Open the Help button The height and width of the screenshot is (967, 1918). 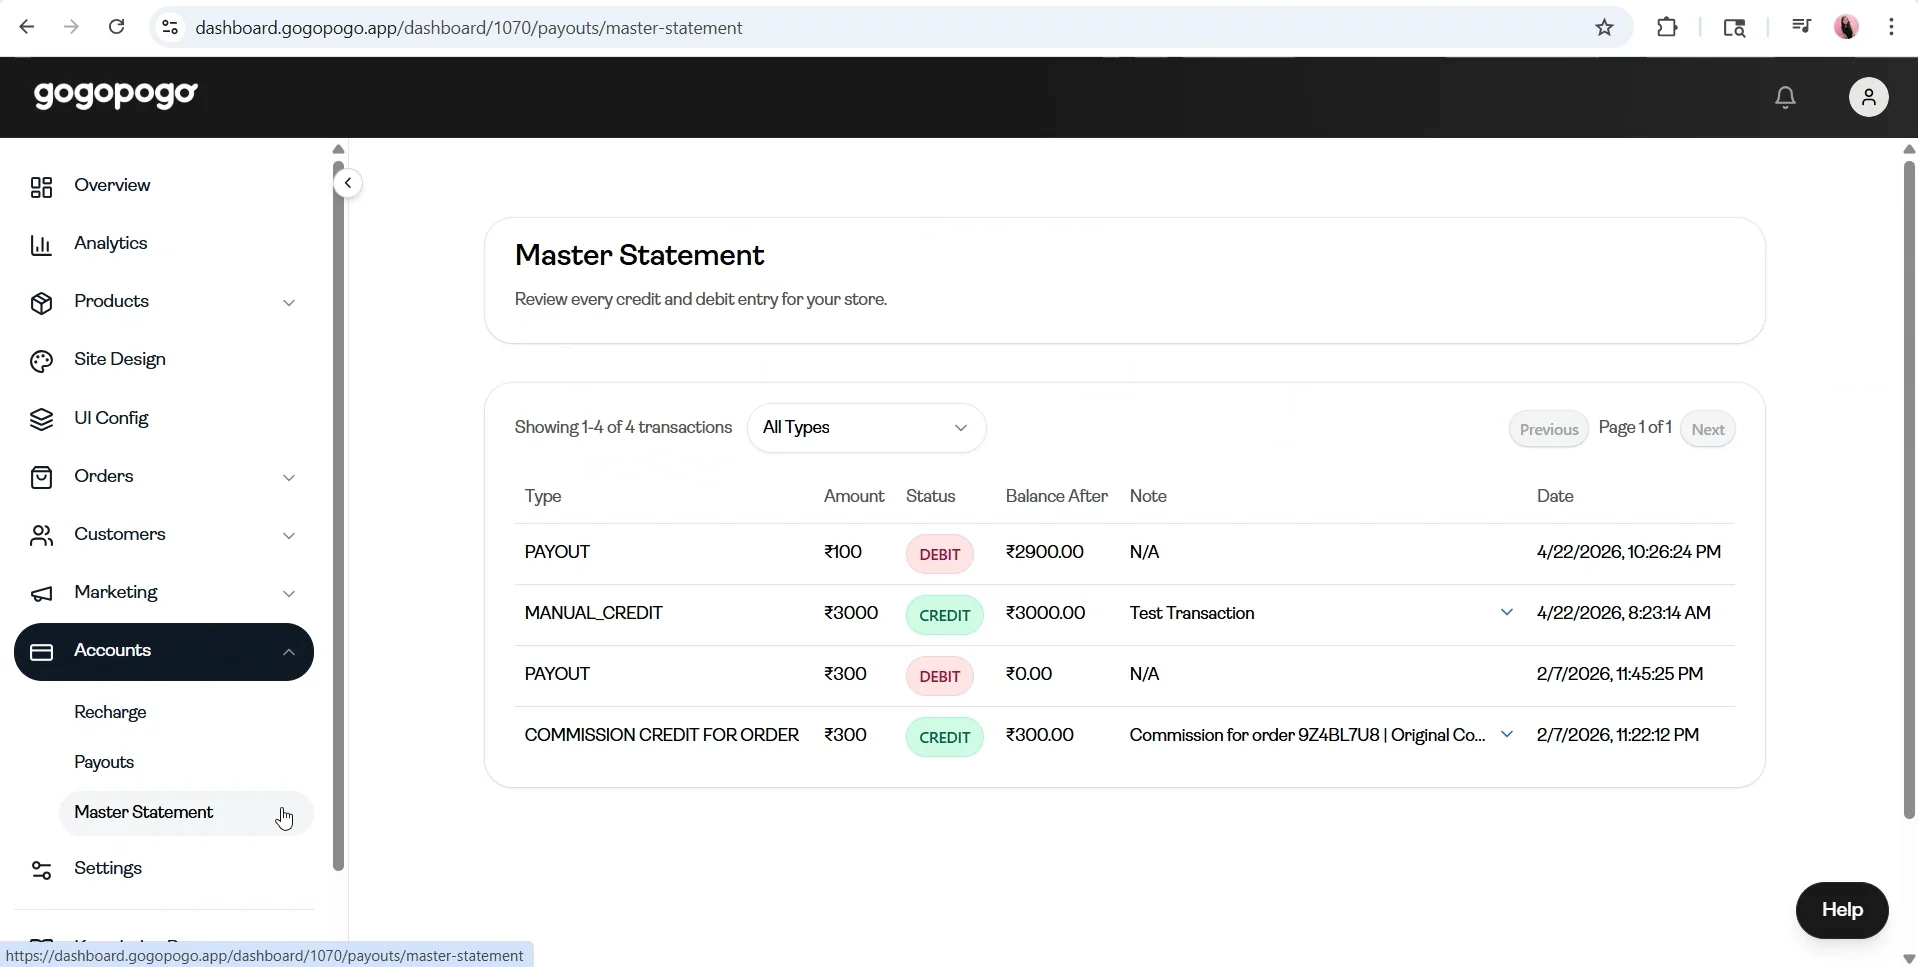pos(1841,910)
